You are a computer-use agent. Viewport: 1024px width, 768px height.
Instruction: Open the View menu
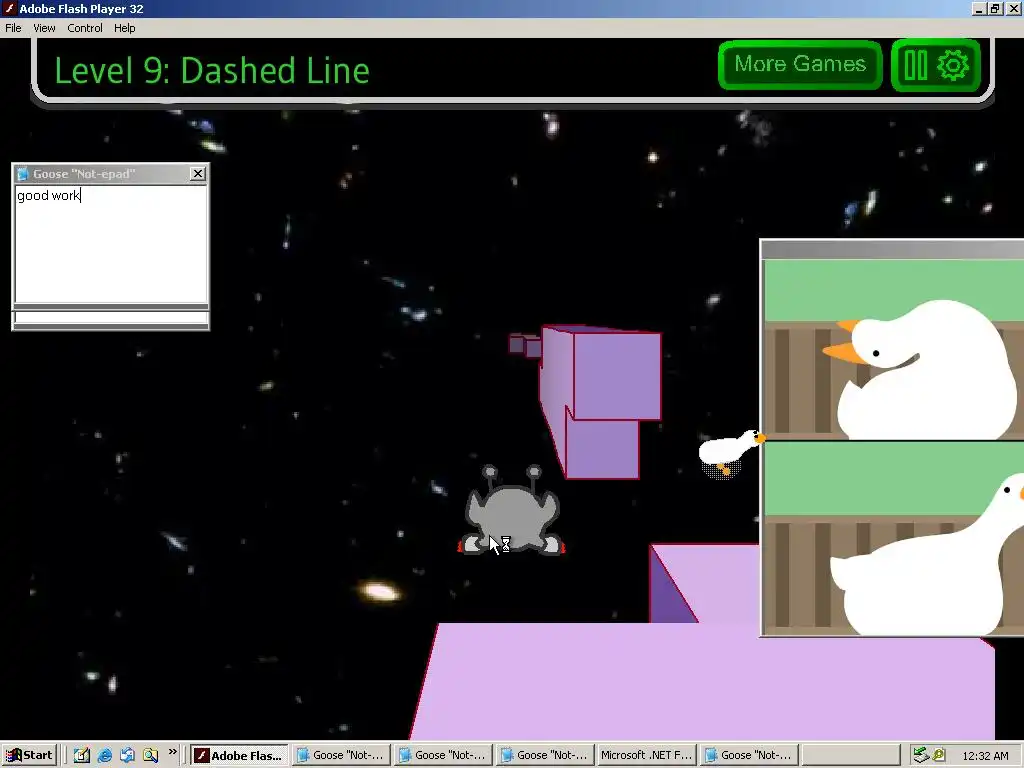point(44,28)
